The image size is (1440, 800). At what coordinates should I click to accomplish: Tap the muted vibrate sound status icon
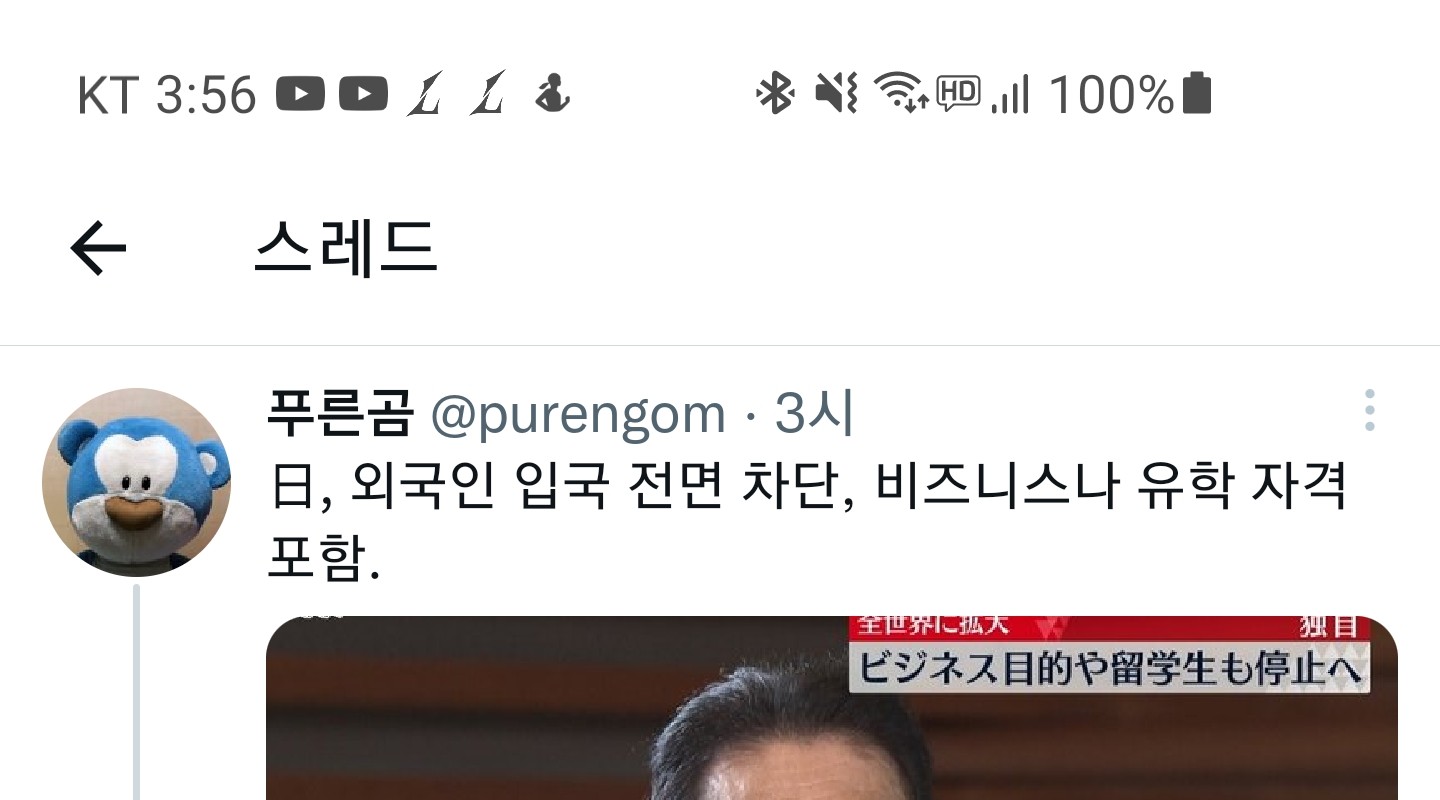(836, 94)
